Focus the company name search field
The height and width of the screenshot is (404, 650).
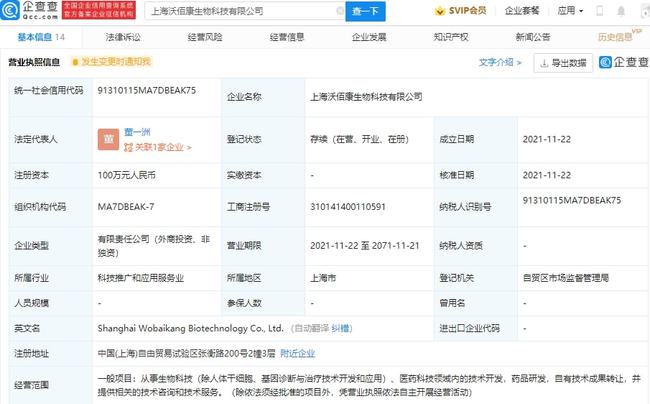tap(245, 11)
